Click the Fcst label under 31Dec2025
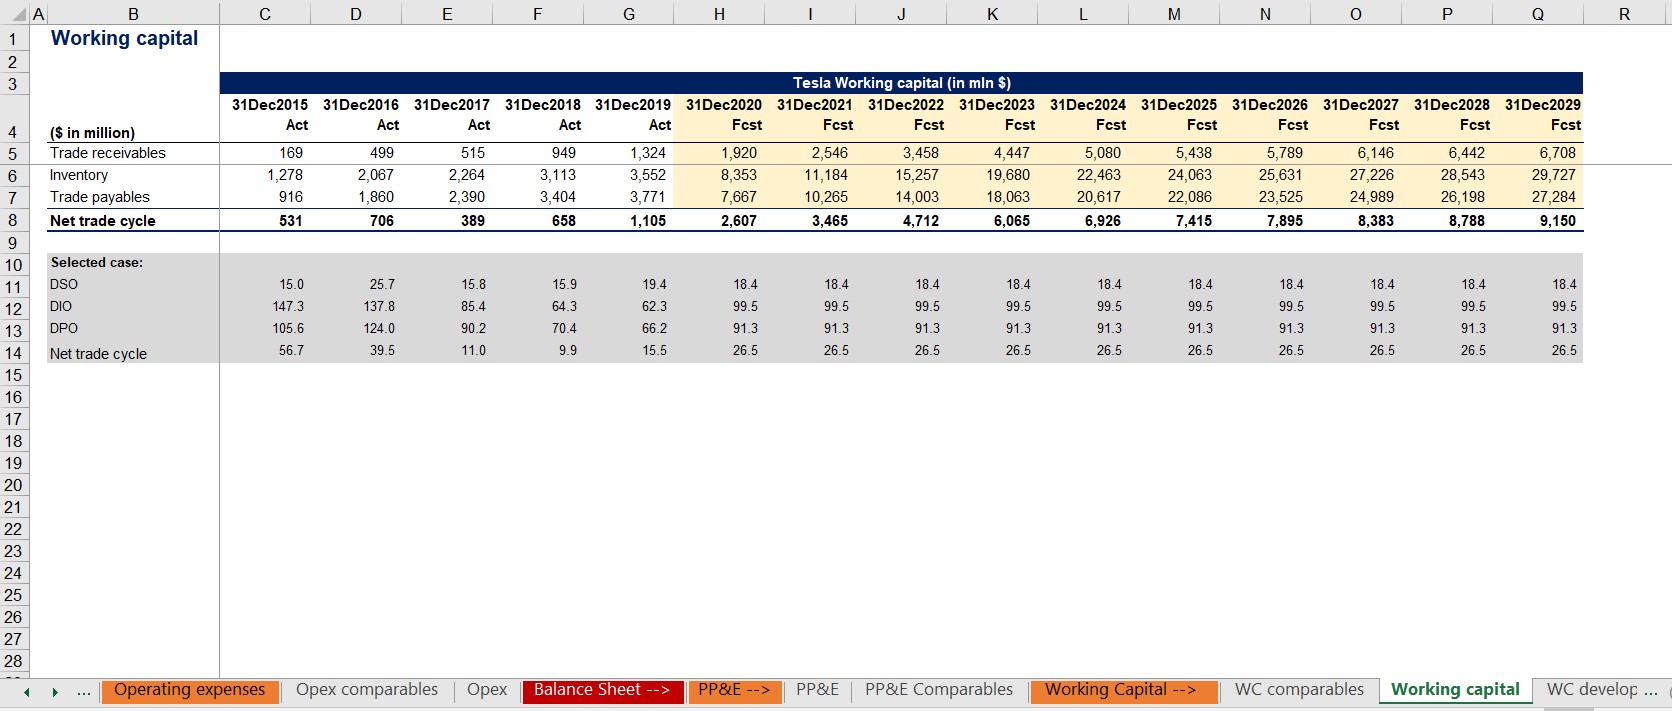Image resolution: width=1672 pixels, height=711 pixels. (x=1202, y=125)
